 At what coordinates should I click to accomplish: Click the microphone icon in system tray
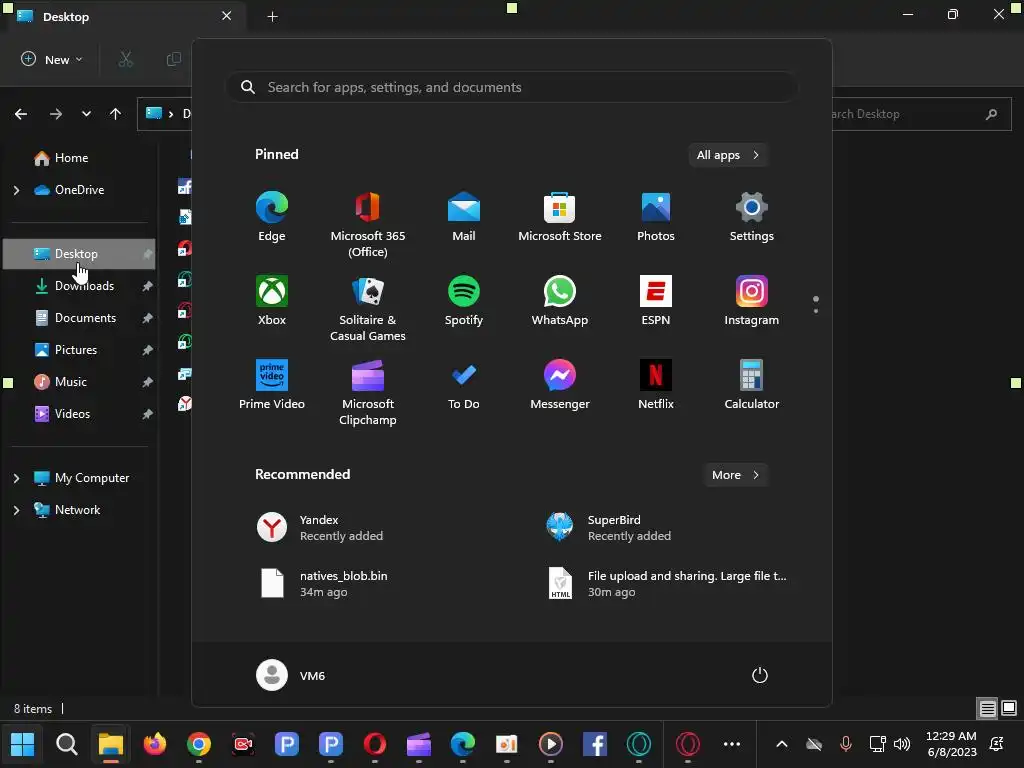[846, 744]
